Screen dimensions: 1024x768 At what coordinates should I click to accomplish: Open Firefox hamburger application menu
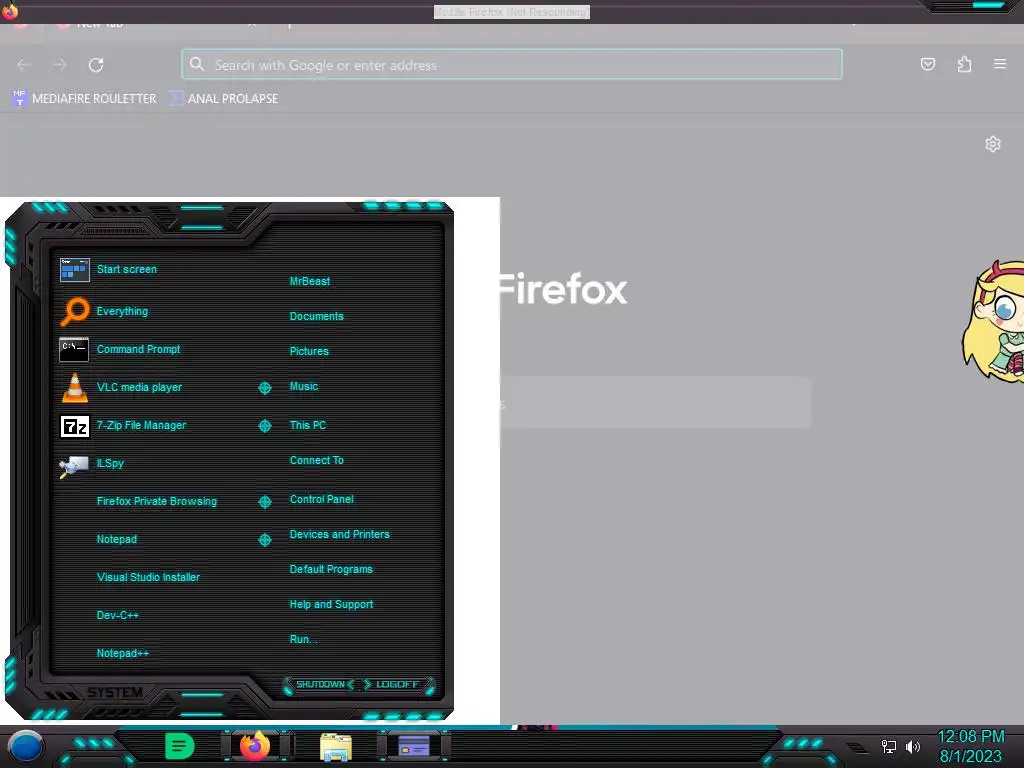(1000, 64)
